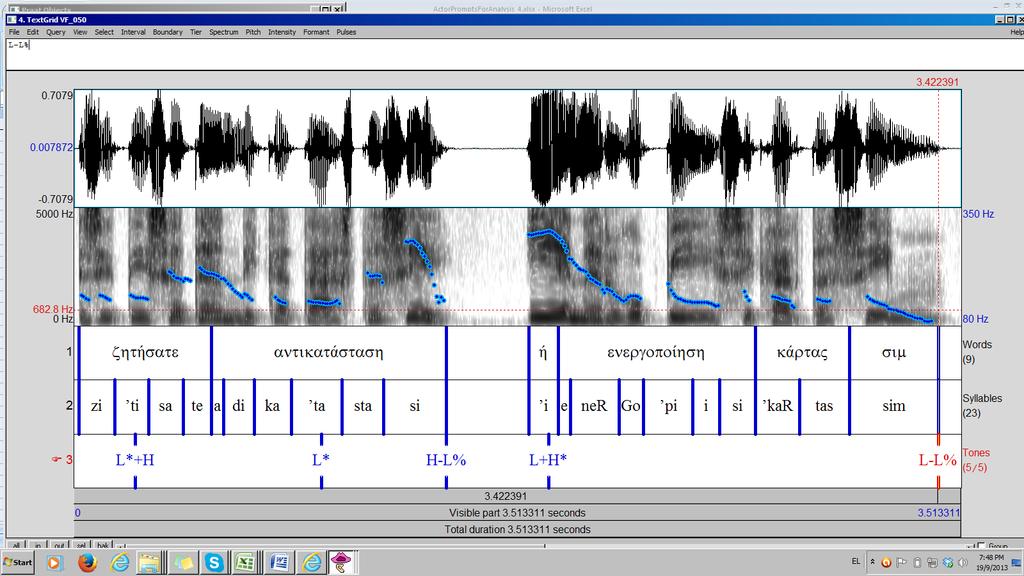Click the network tray icon
1024x576 pixels.
932,562
